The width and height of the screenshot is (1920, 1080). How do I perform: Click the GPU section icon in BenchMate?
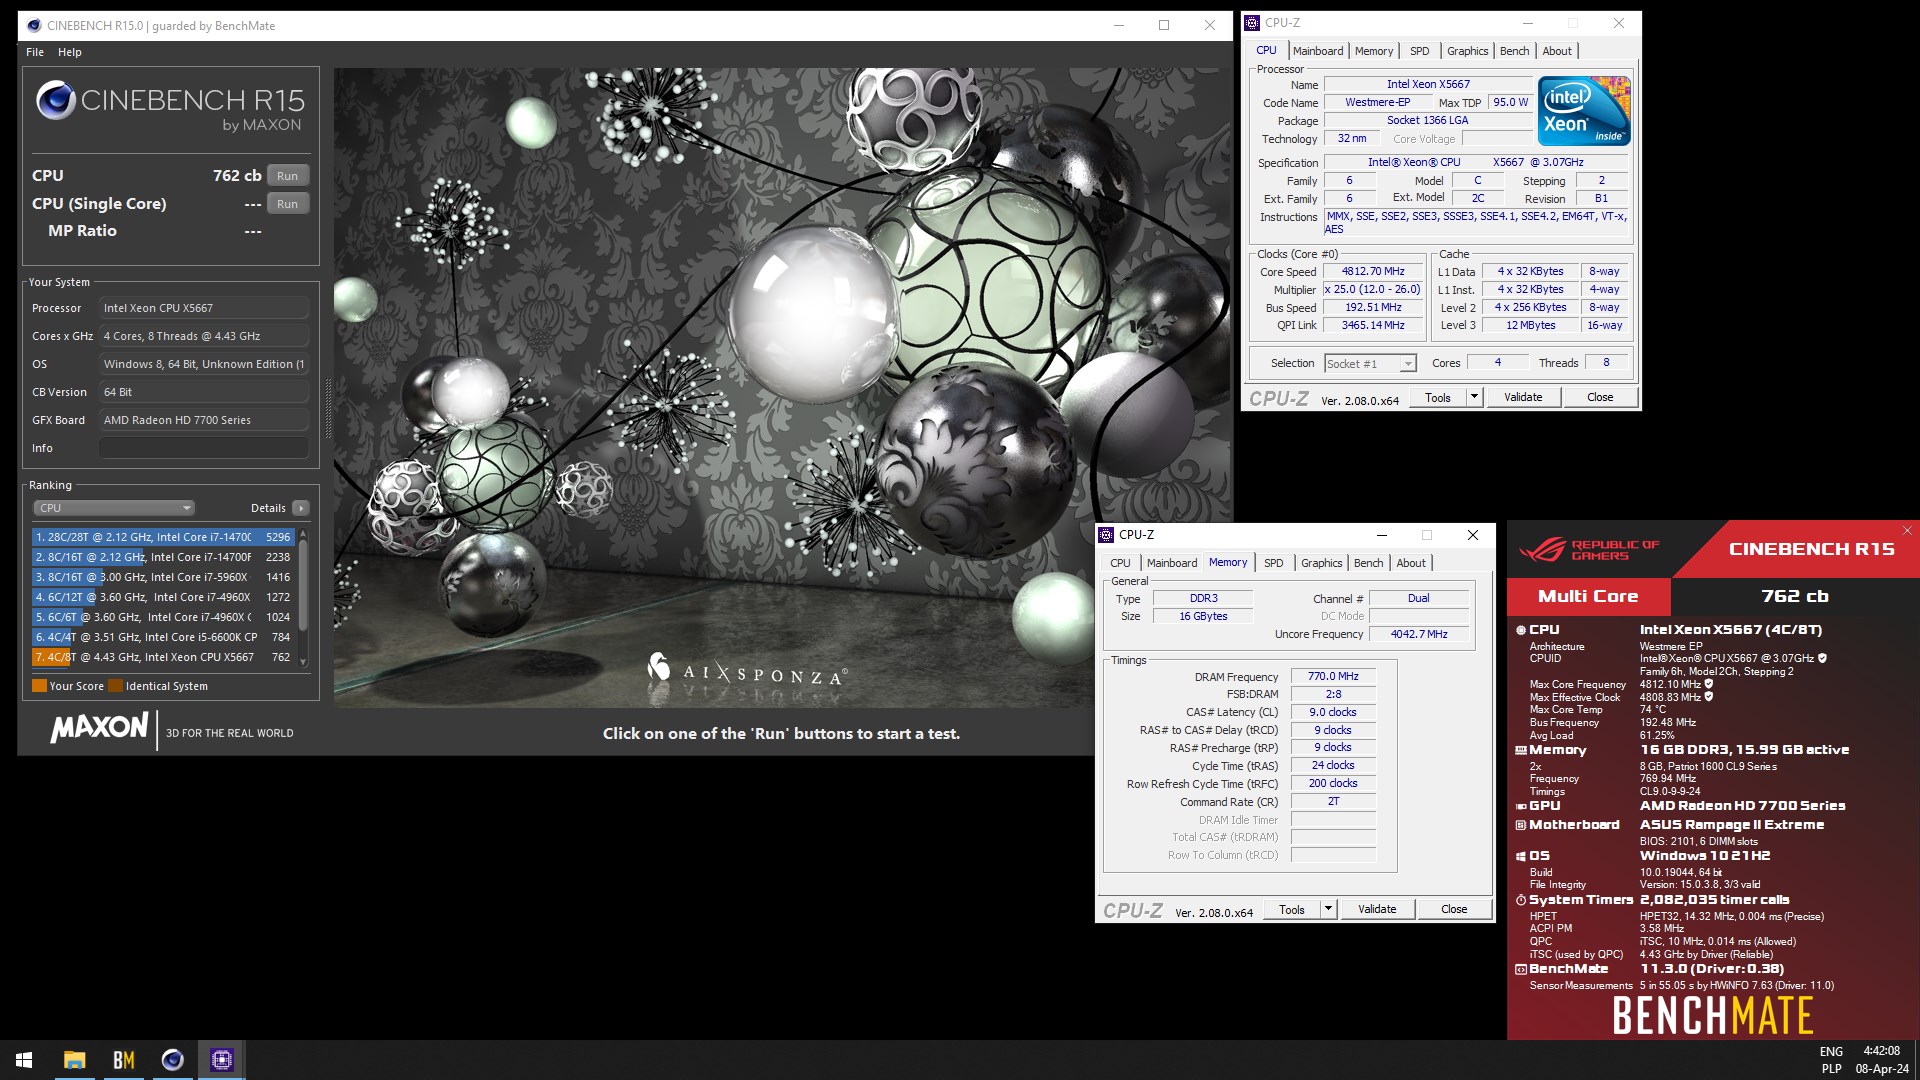[x=1521, y=806]
